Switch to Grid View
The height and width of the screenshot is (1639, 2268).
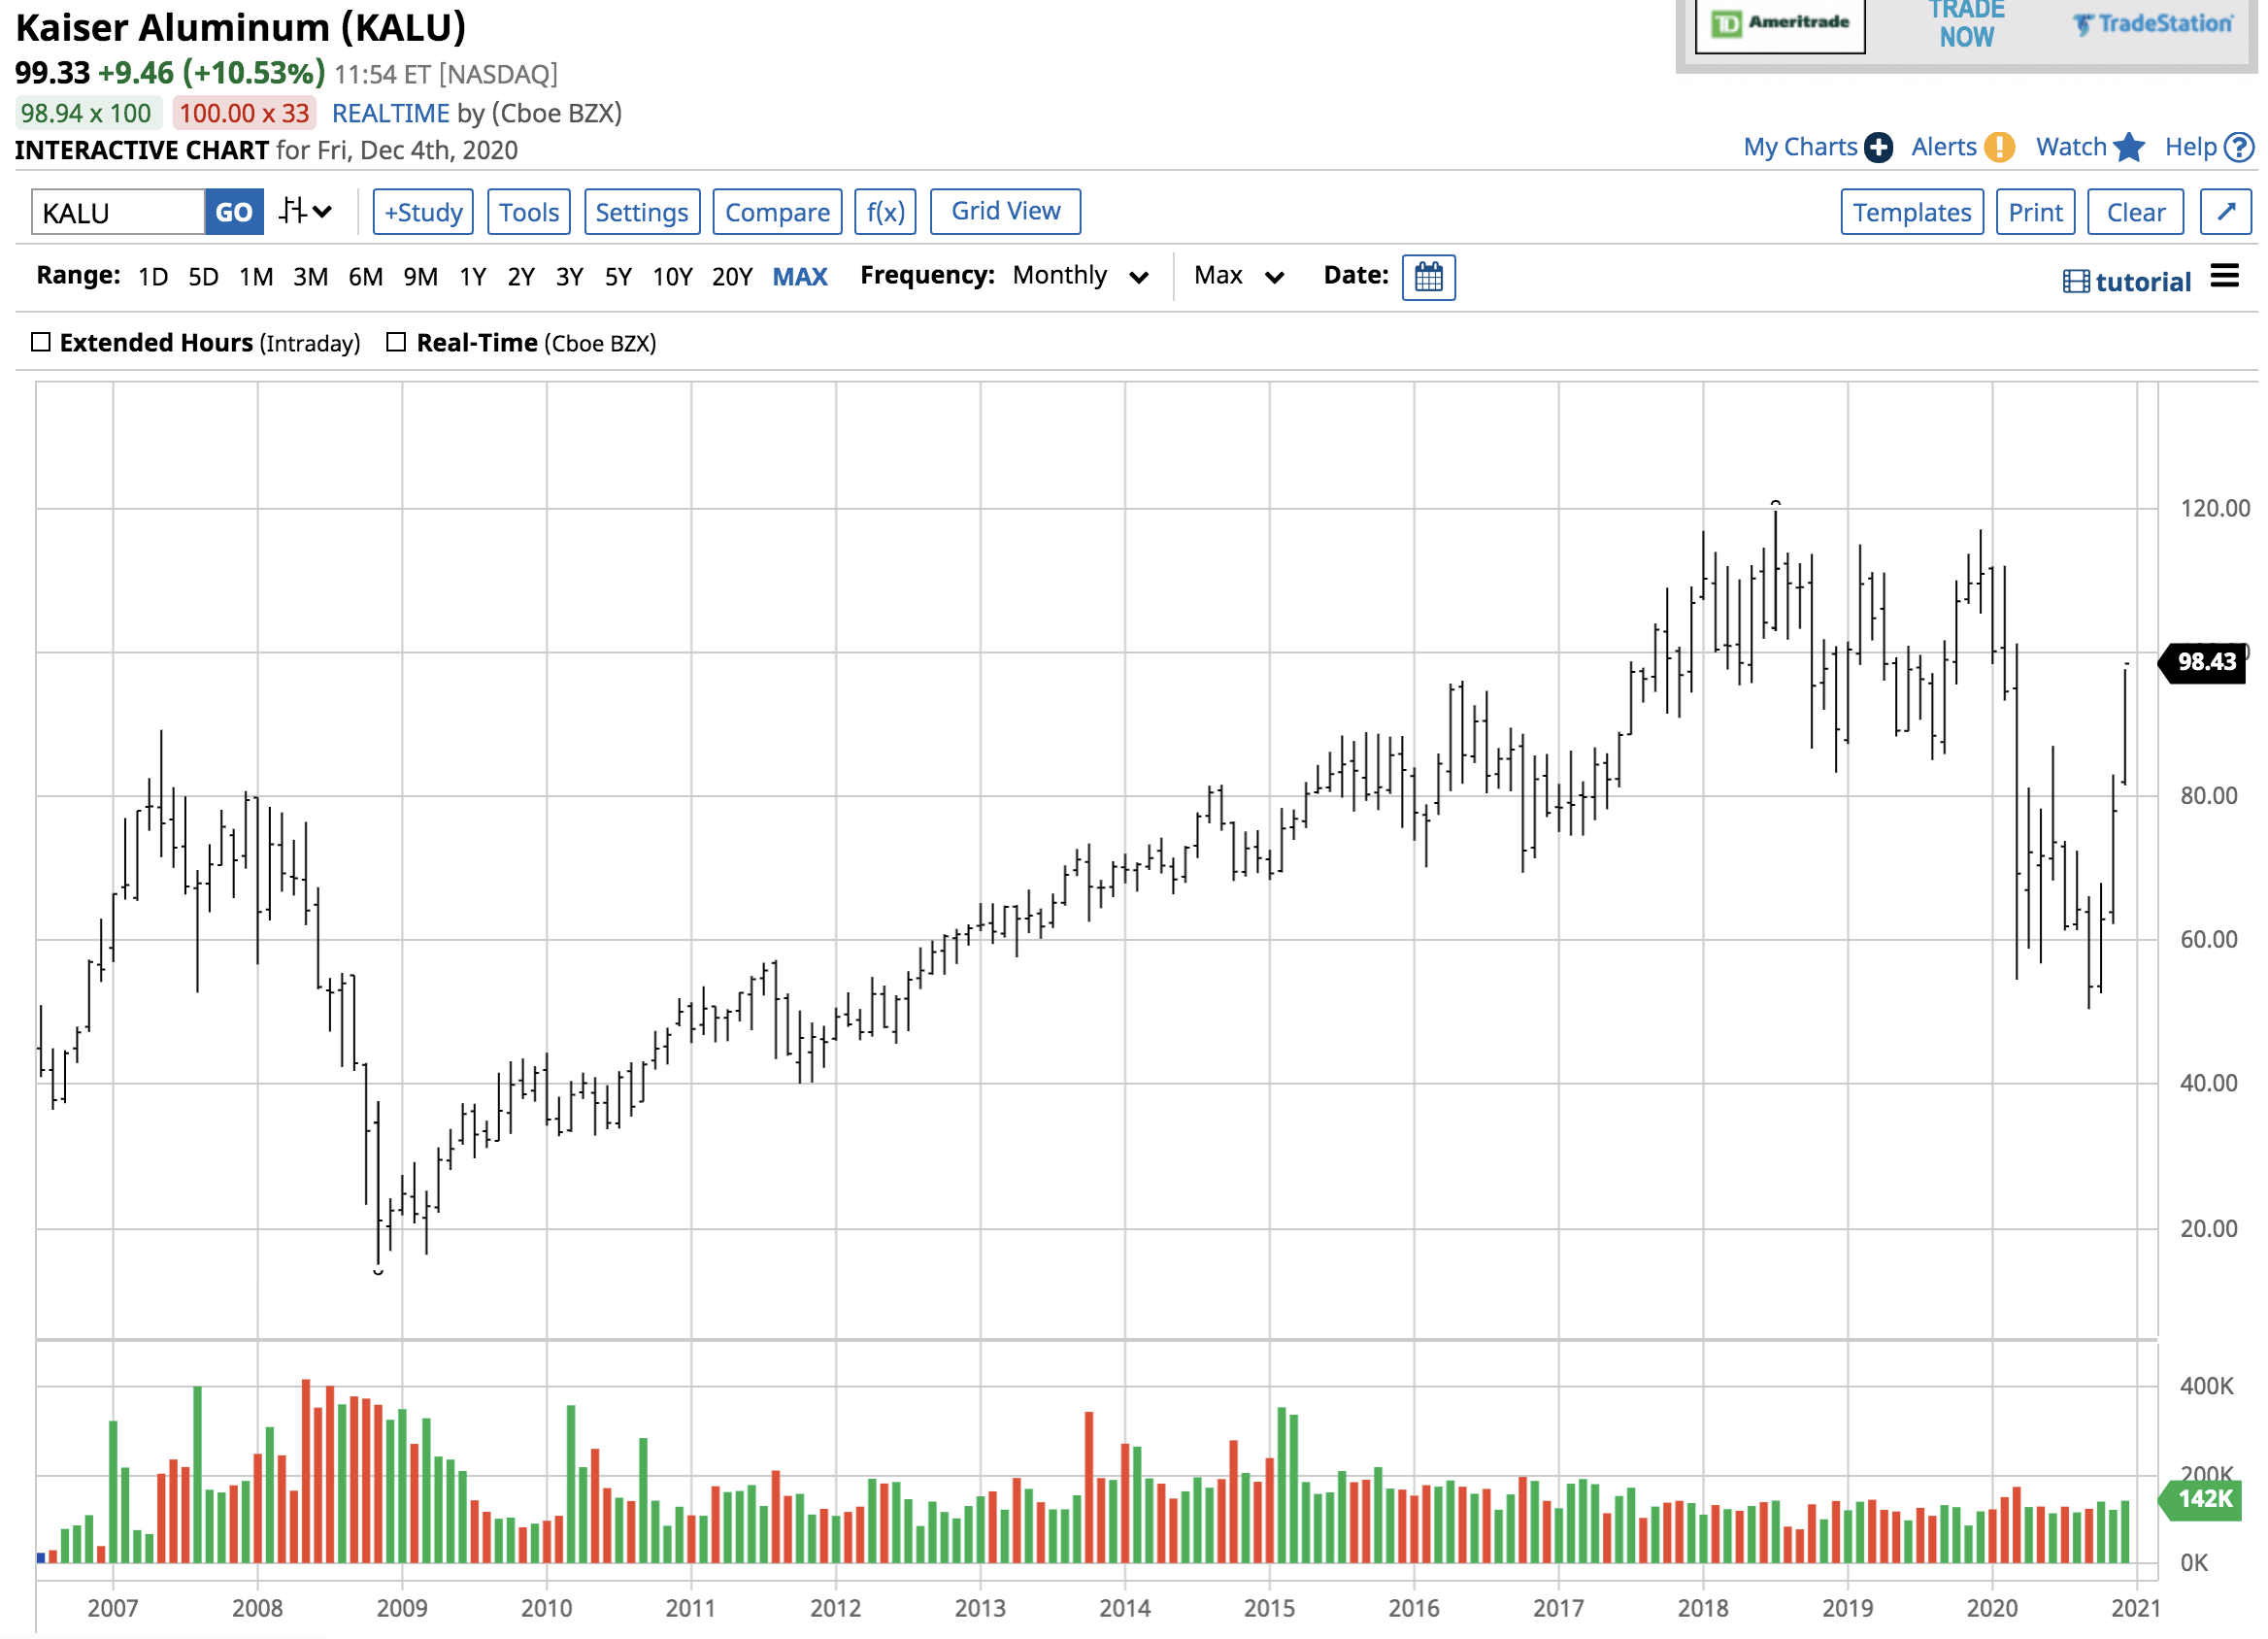[1005, 211]
